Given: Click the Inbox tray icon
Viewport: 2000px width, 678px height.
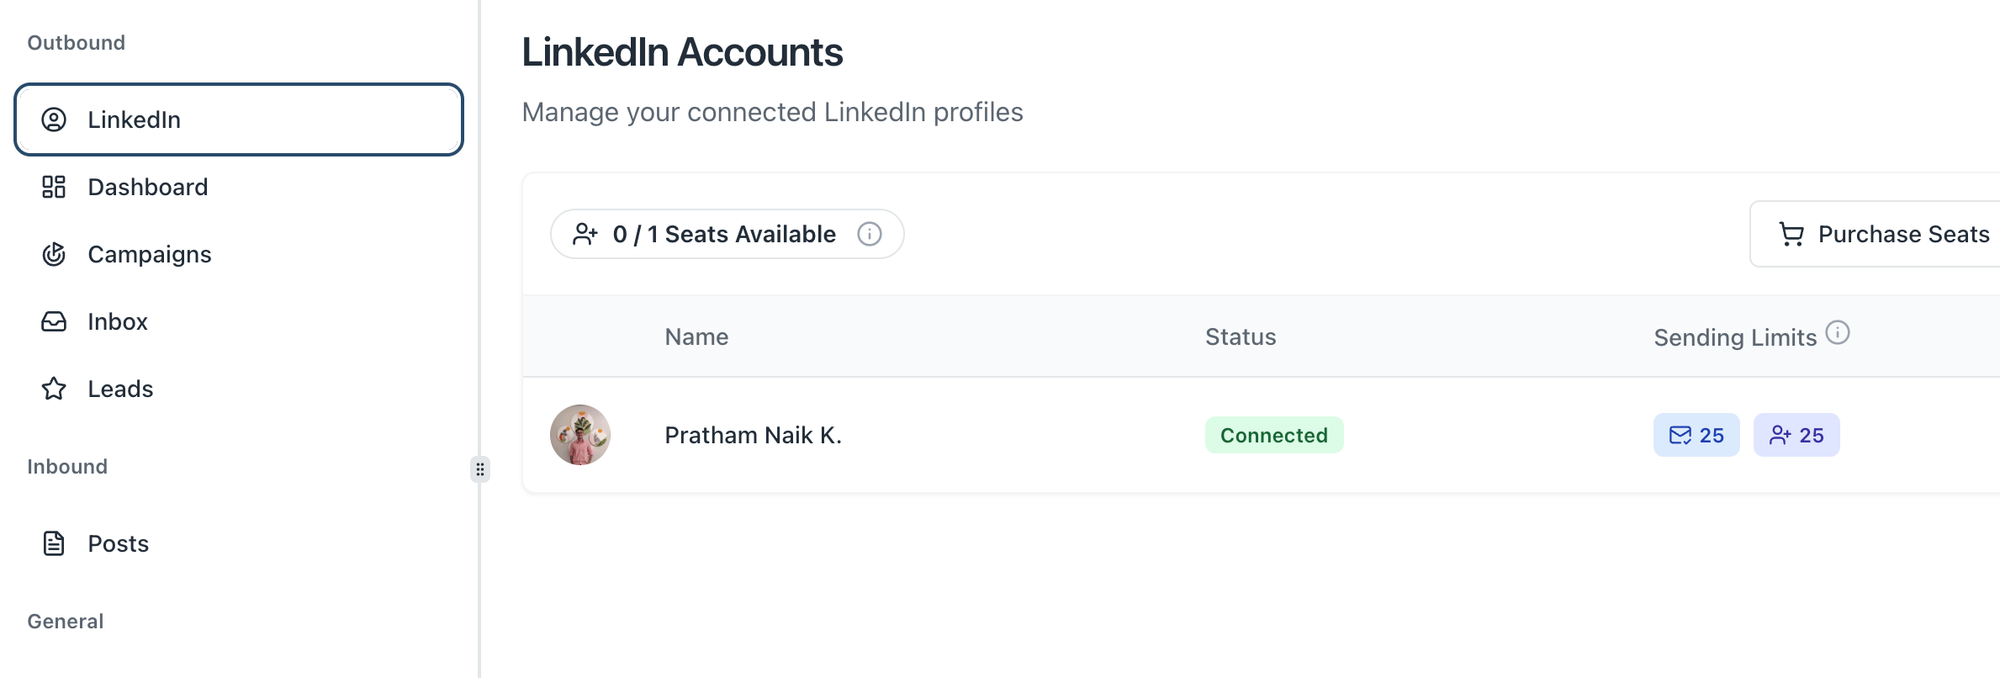Looking at the screenshot, I should pyautogui.click(x=54, y=321).
